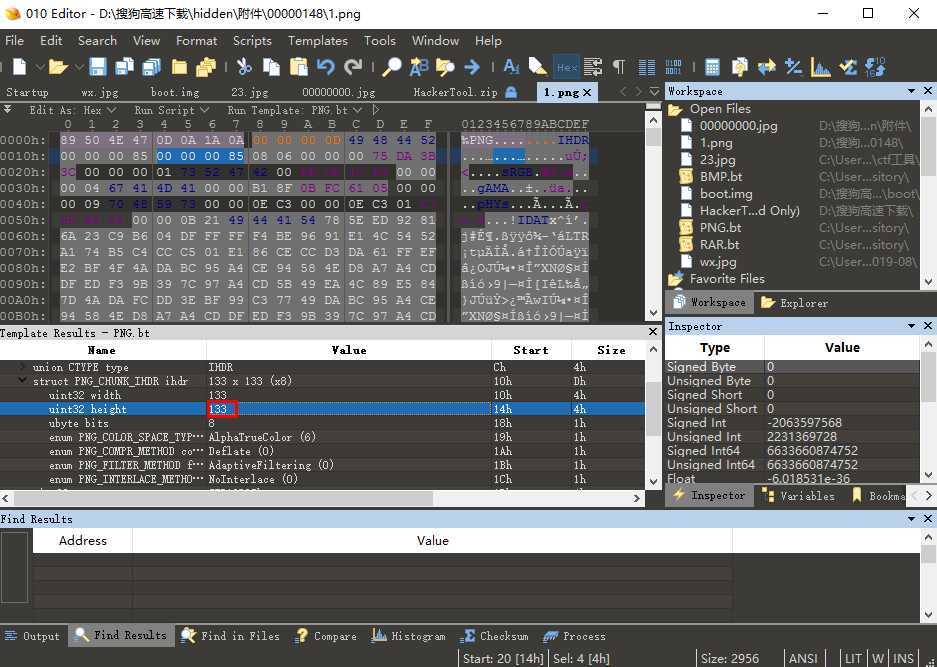Click INS indicator in status bar
This screenshot has width=937, height=667.
pyautogui.click(x=903, y=658)
